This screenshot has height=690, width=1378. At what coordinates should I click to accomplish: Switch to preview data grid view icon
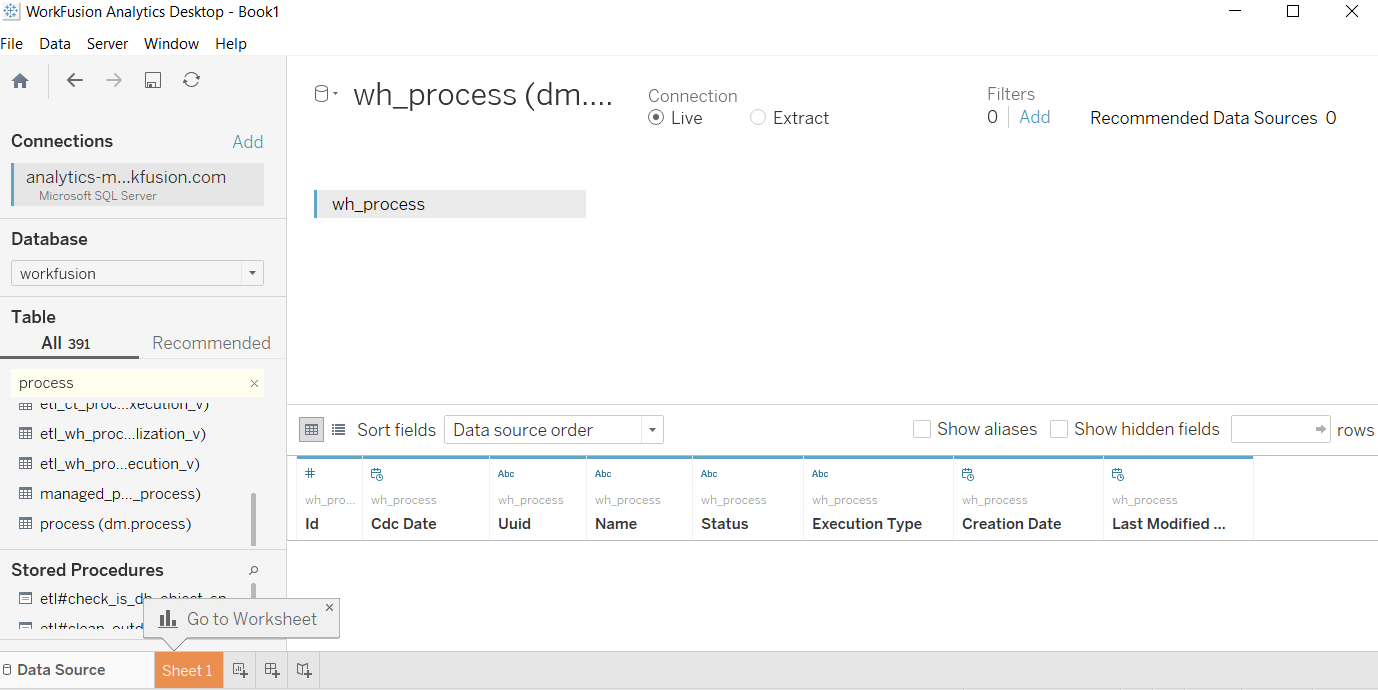click(x=312, y=430)
